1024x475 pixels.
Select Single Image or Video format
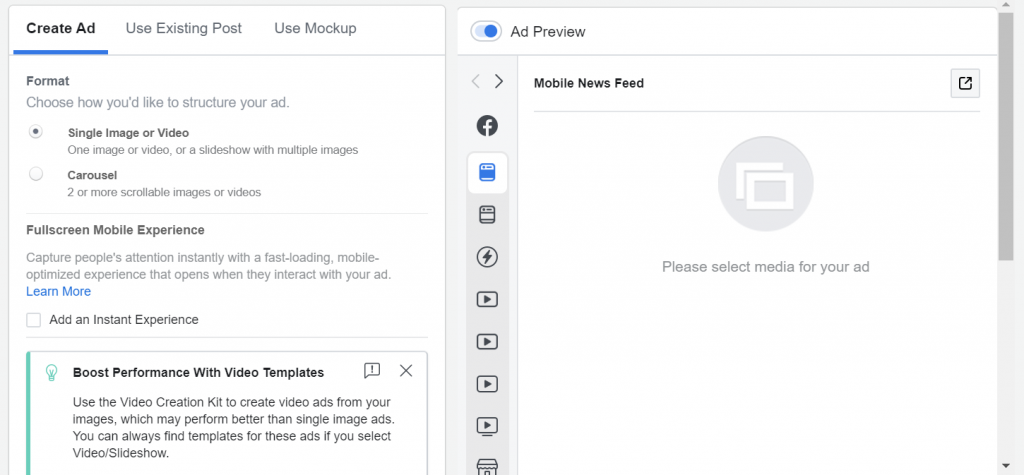click(36, 132)
